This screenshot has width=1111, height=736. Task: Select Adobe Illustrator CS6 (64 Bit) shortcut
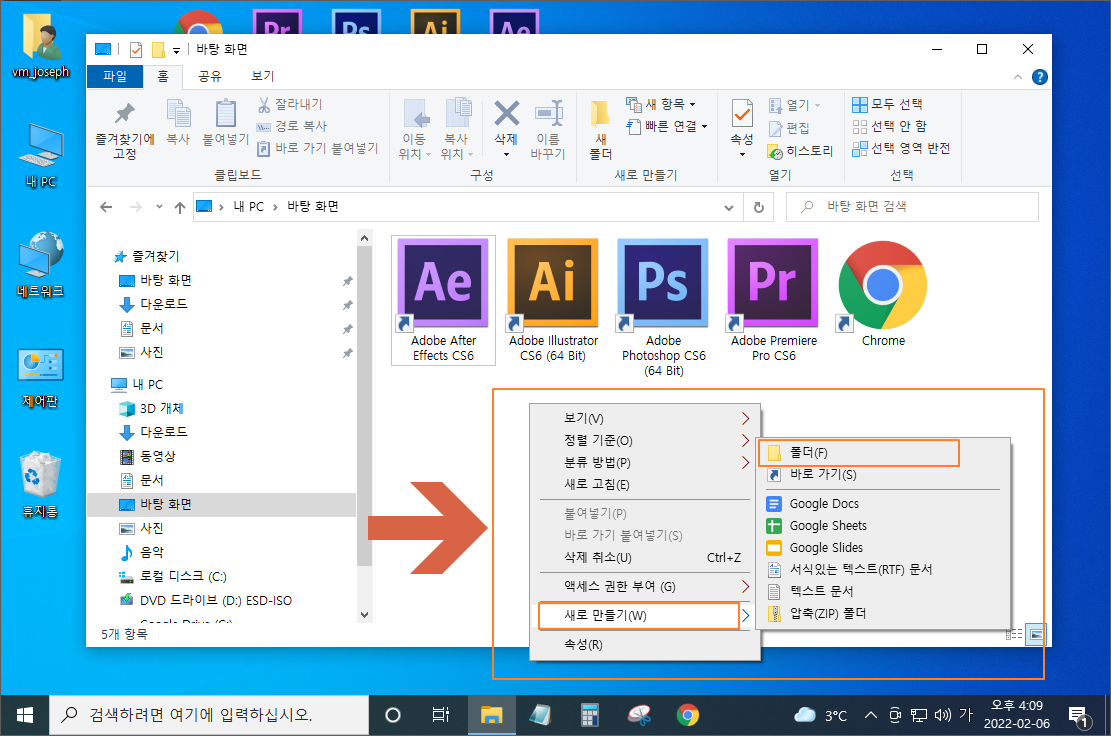[553, 300]
